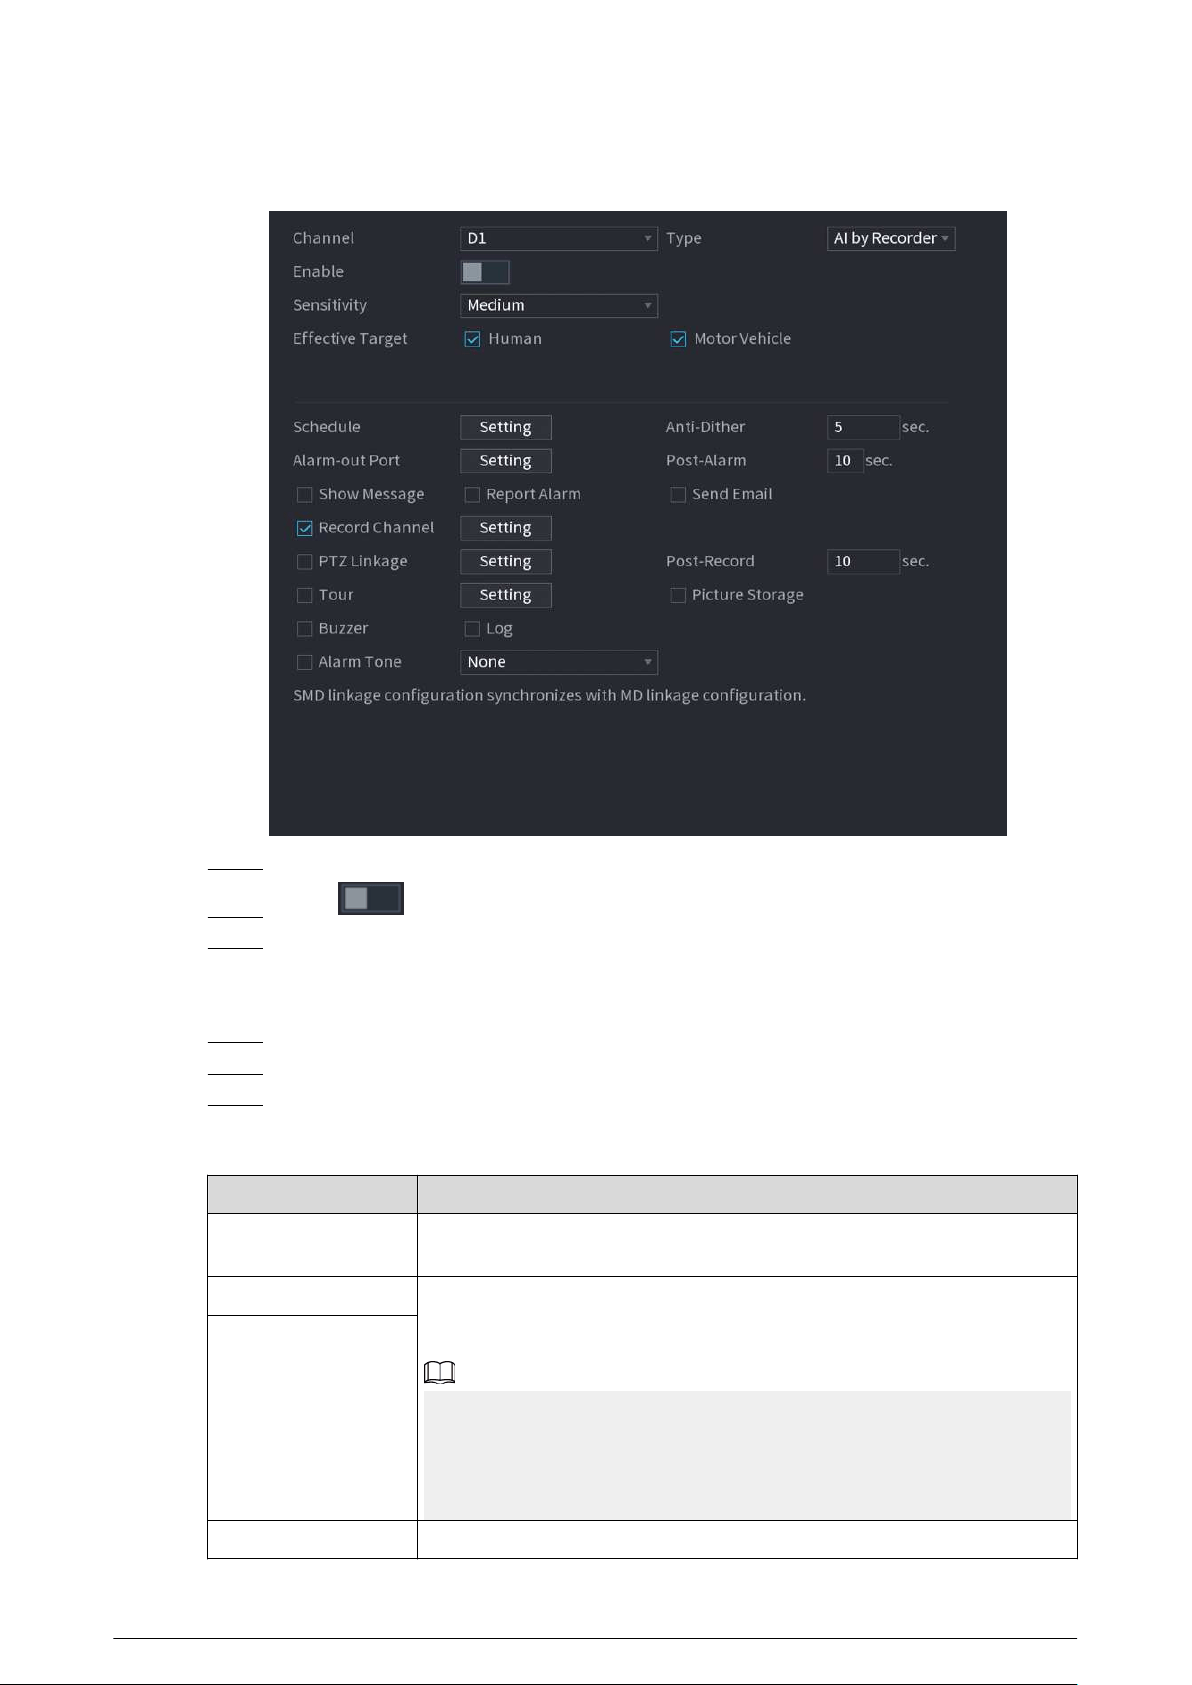
Task: Uncheck the Motor Vehicle target
Action: [678, 339]
